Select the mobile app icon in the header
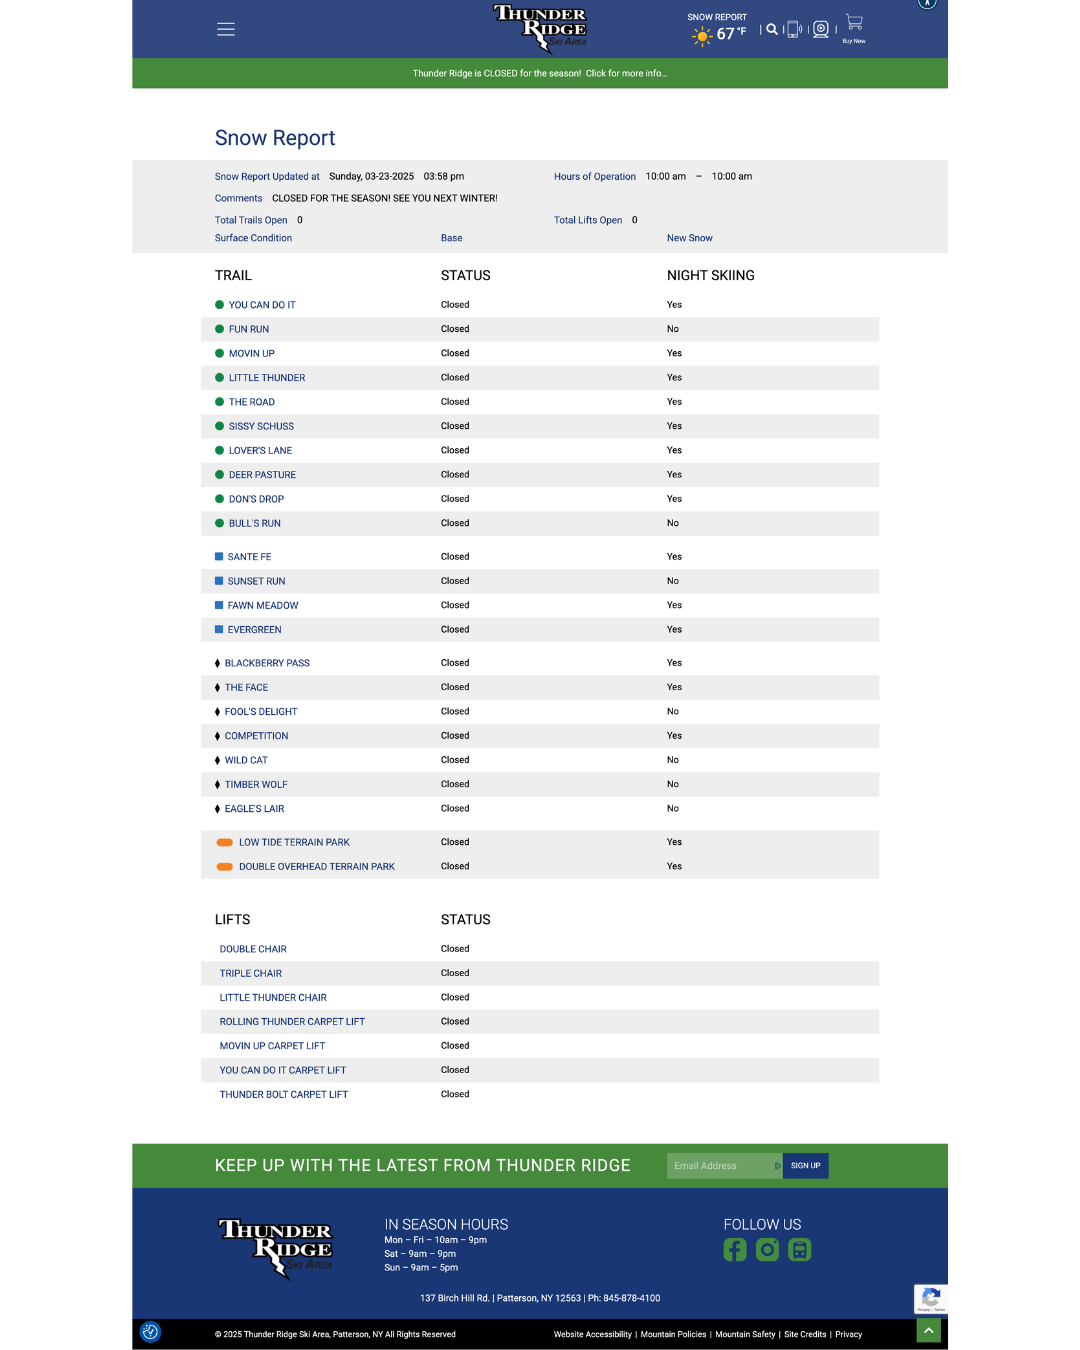The height and width of the screenshot is (1350, 1080). (x=793, y=29)
